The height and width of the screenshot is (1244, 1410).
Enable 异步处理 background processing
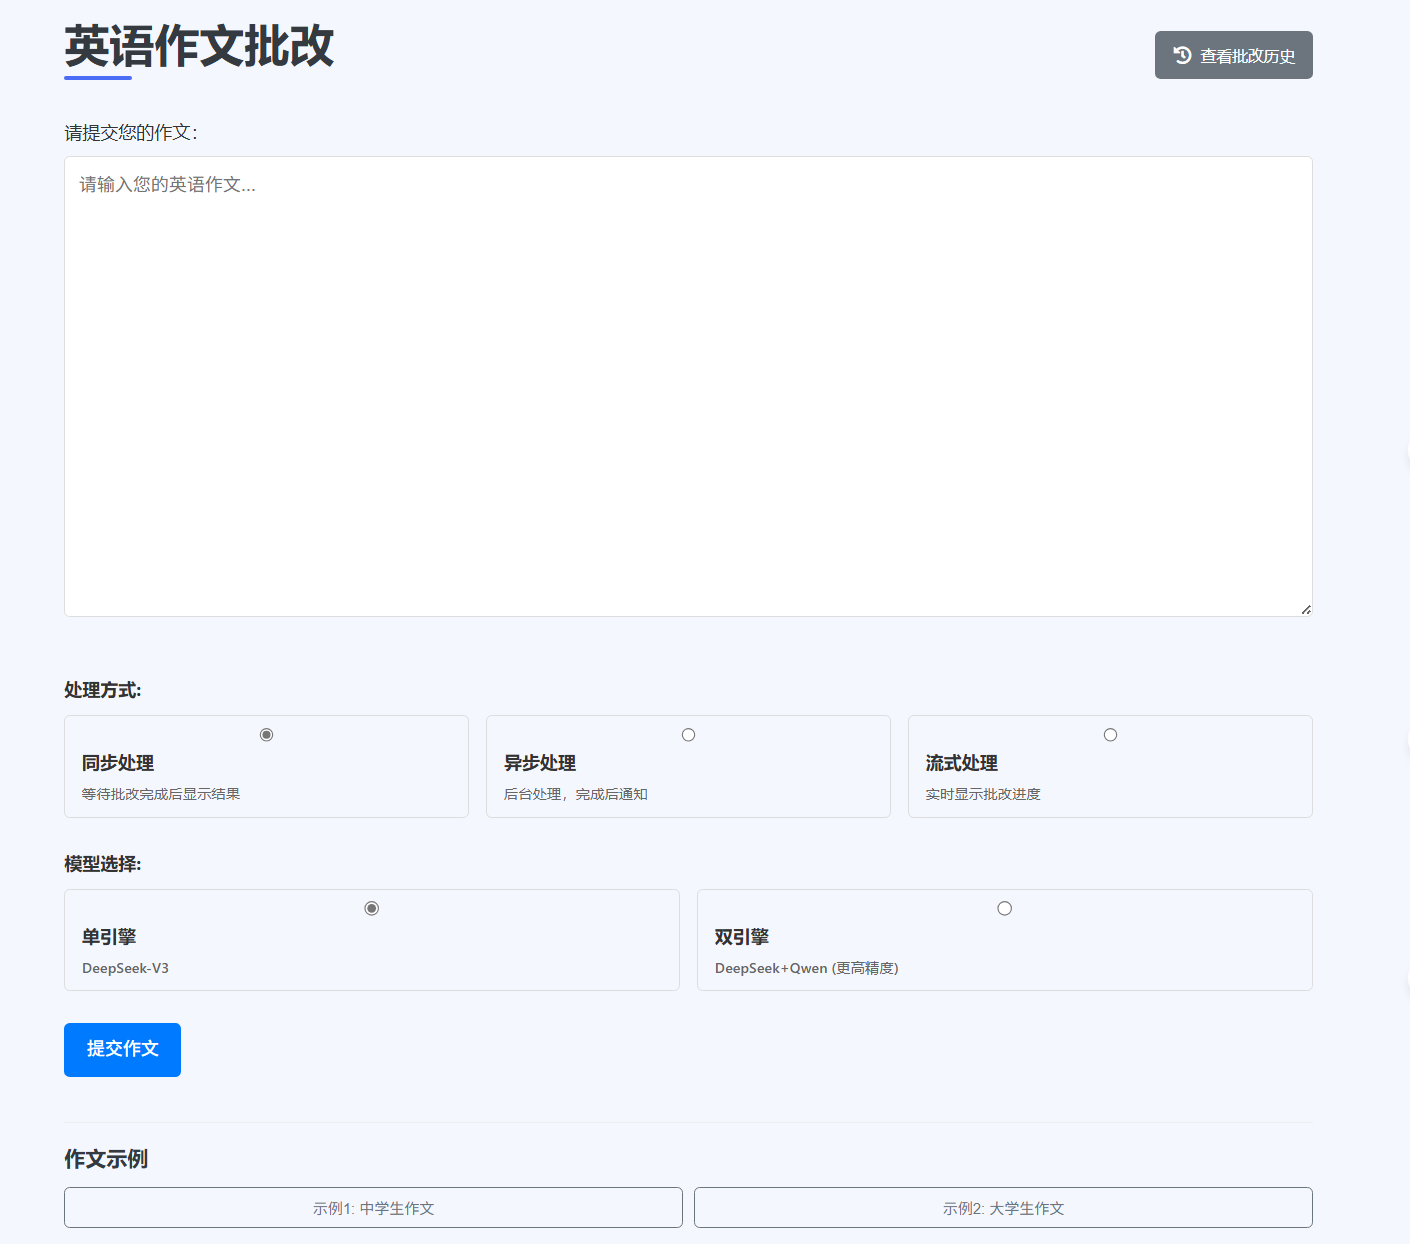click(688, 733)
